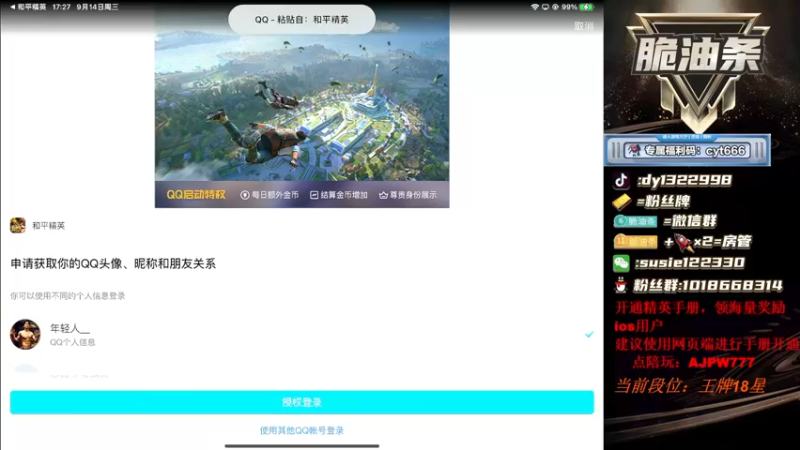Click the text 你可以使用不同的个人信息登录
Screen dimensions: 800x450
[67, 295]
